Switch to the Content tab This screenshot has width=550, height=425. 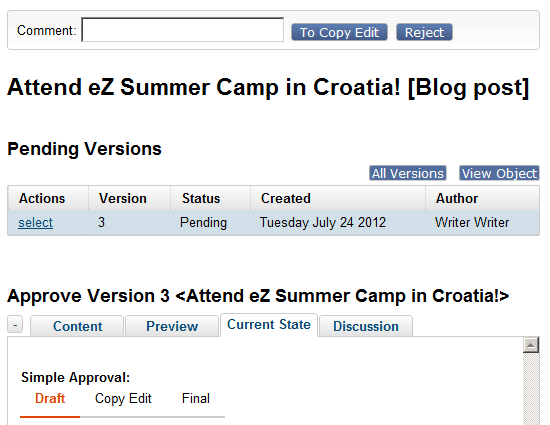(77, 326)
